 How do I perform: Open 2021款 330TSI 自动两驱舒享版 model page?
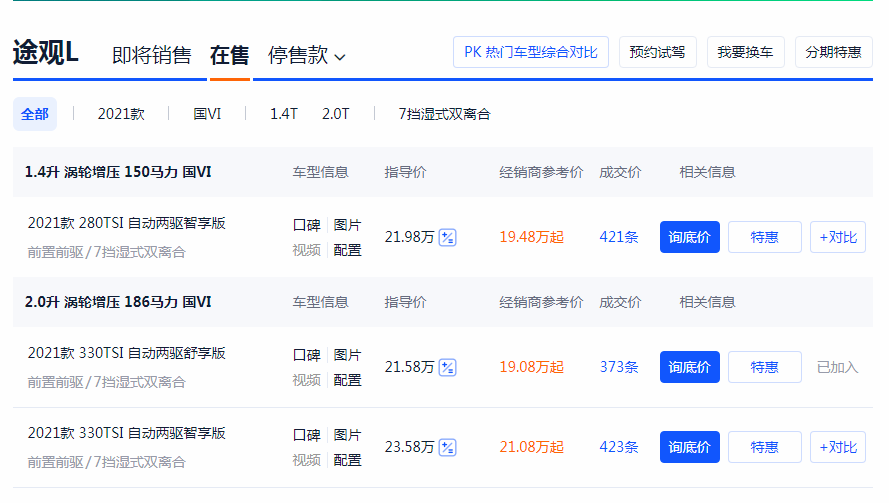(127, 353)
